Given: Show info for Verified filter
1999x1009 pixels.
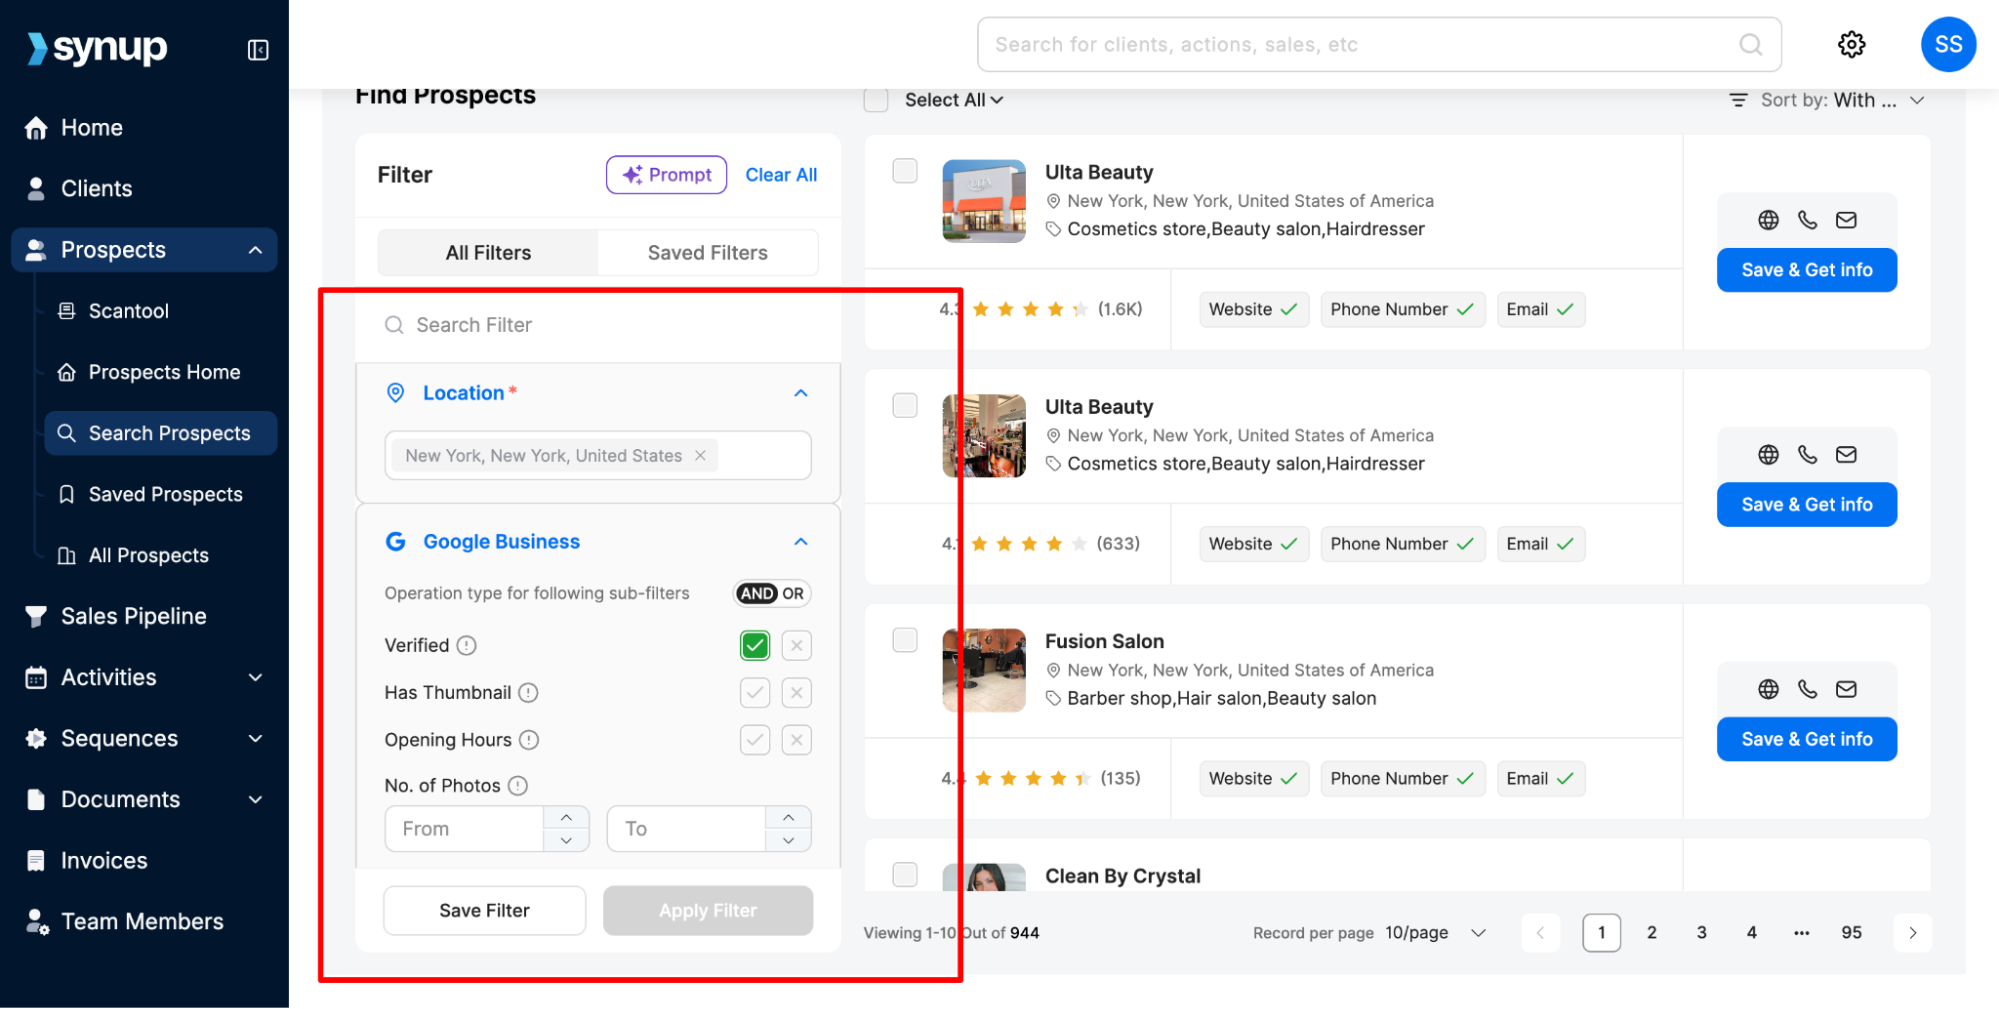Looking at the screenshot, I should [x=467, y=645].
